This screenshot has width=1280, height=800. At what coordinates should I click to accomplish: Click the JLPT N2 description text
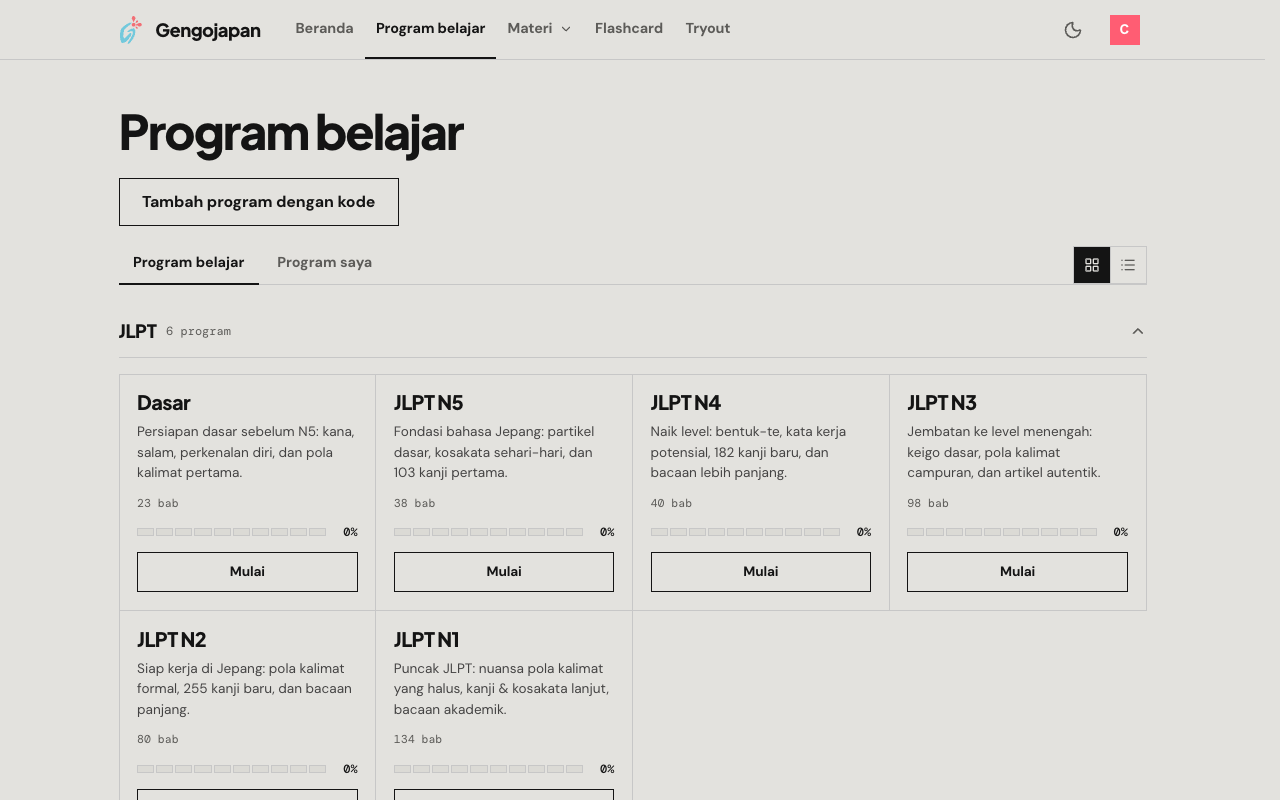click(x=245, y=689)
